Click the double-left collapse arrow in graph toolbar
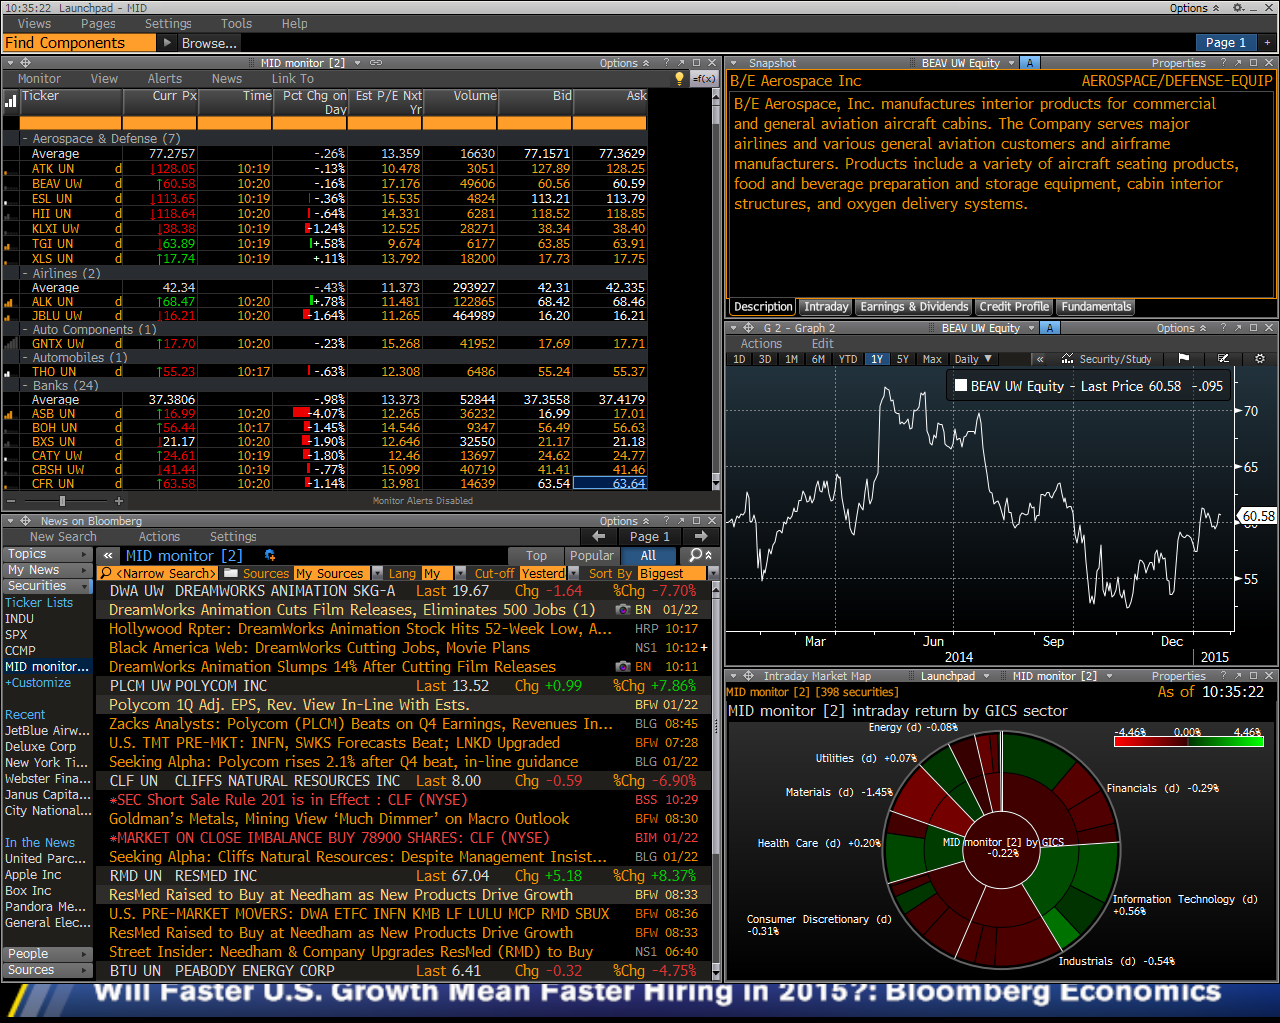This screenshot has width=1280, height=1023. [1040, 359]
